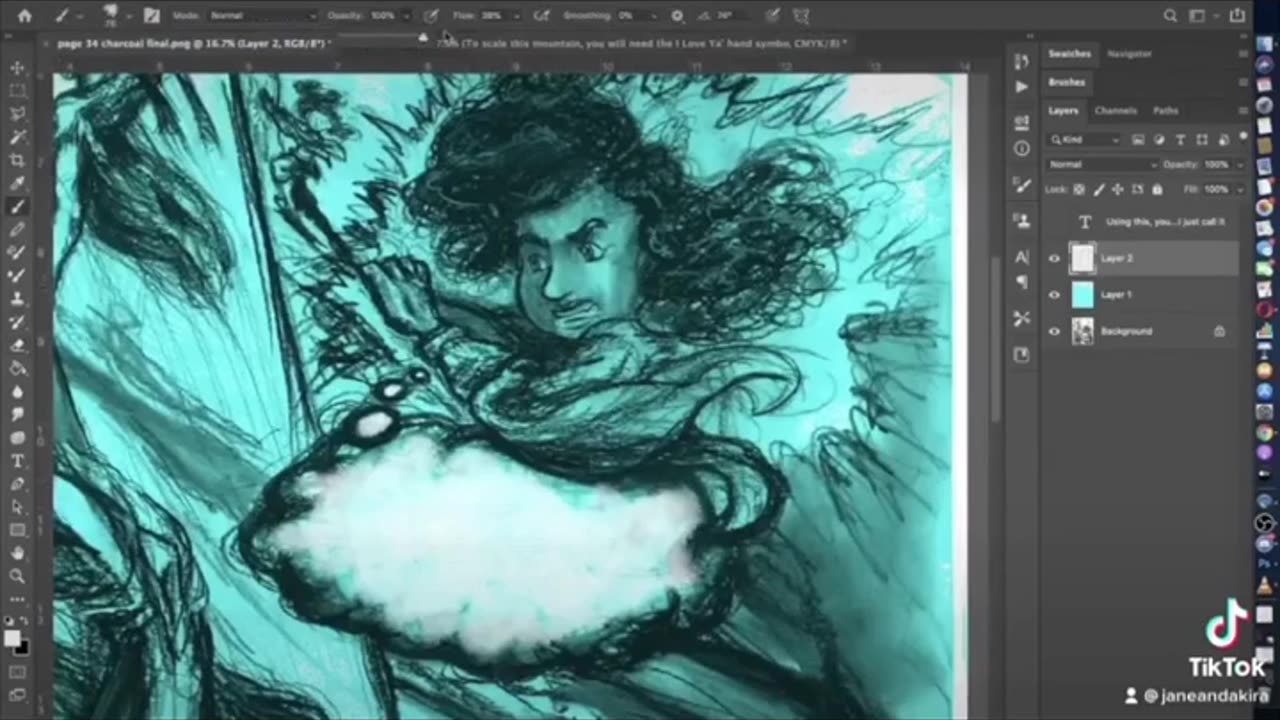This screenshot has height=720, width=1280.
Task: Select the Blur tool
Action: (x=17, y=391)
